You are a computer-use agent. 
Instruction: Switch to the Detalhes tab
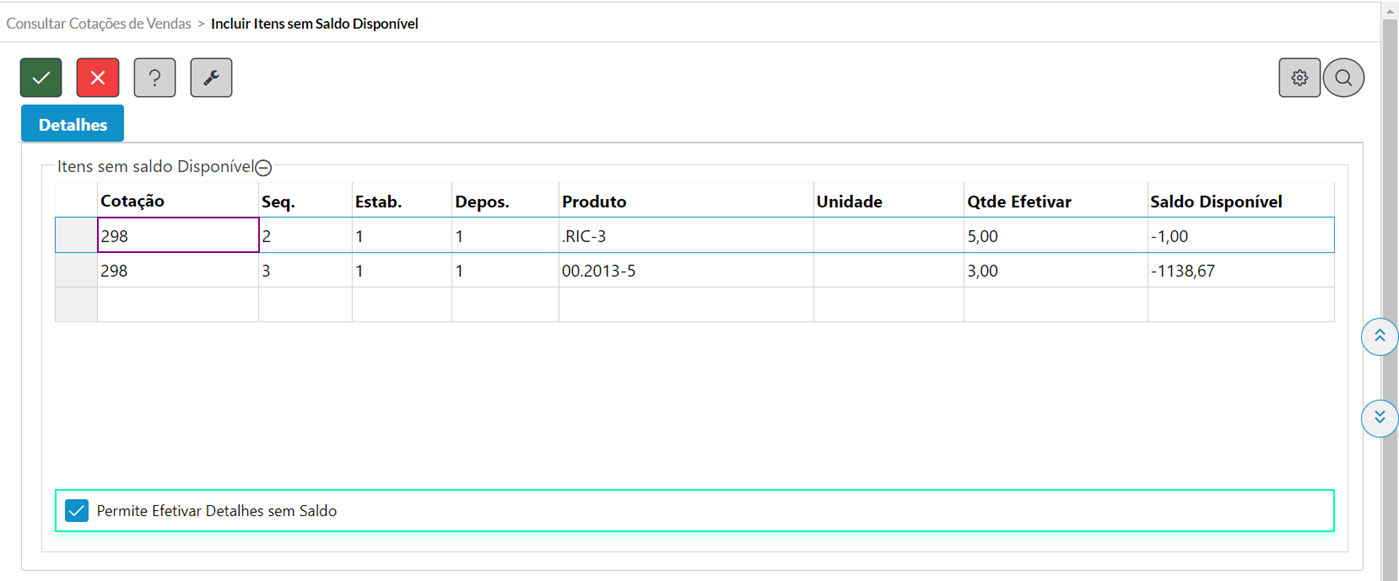click(x=72, y=125)
